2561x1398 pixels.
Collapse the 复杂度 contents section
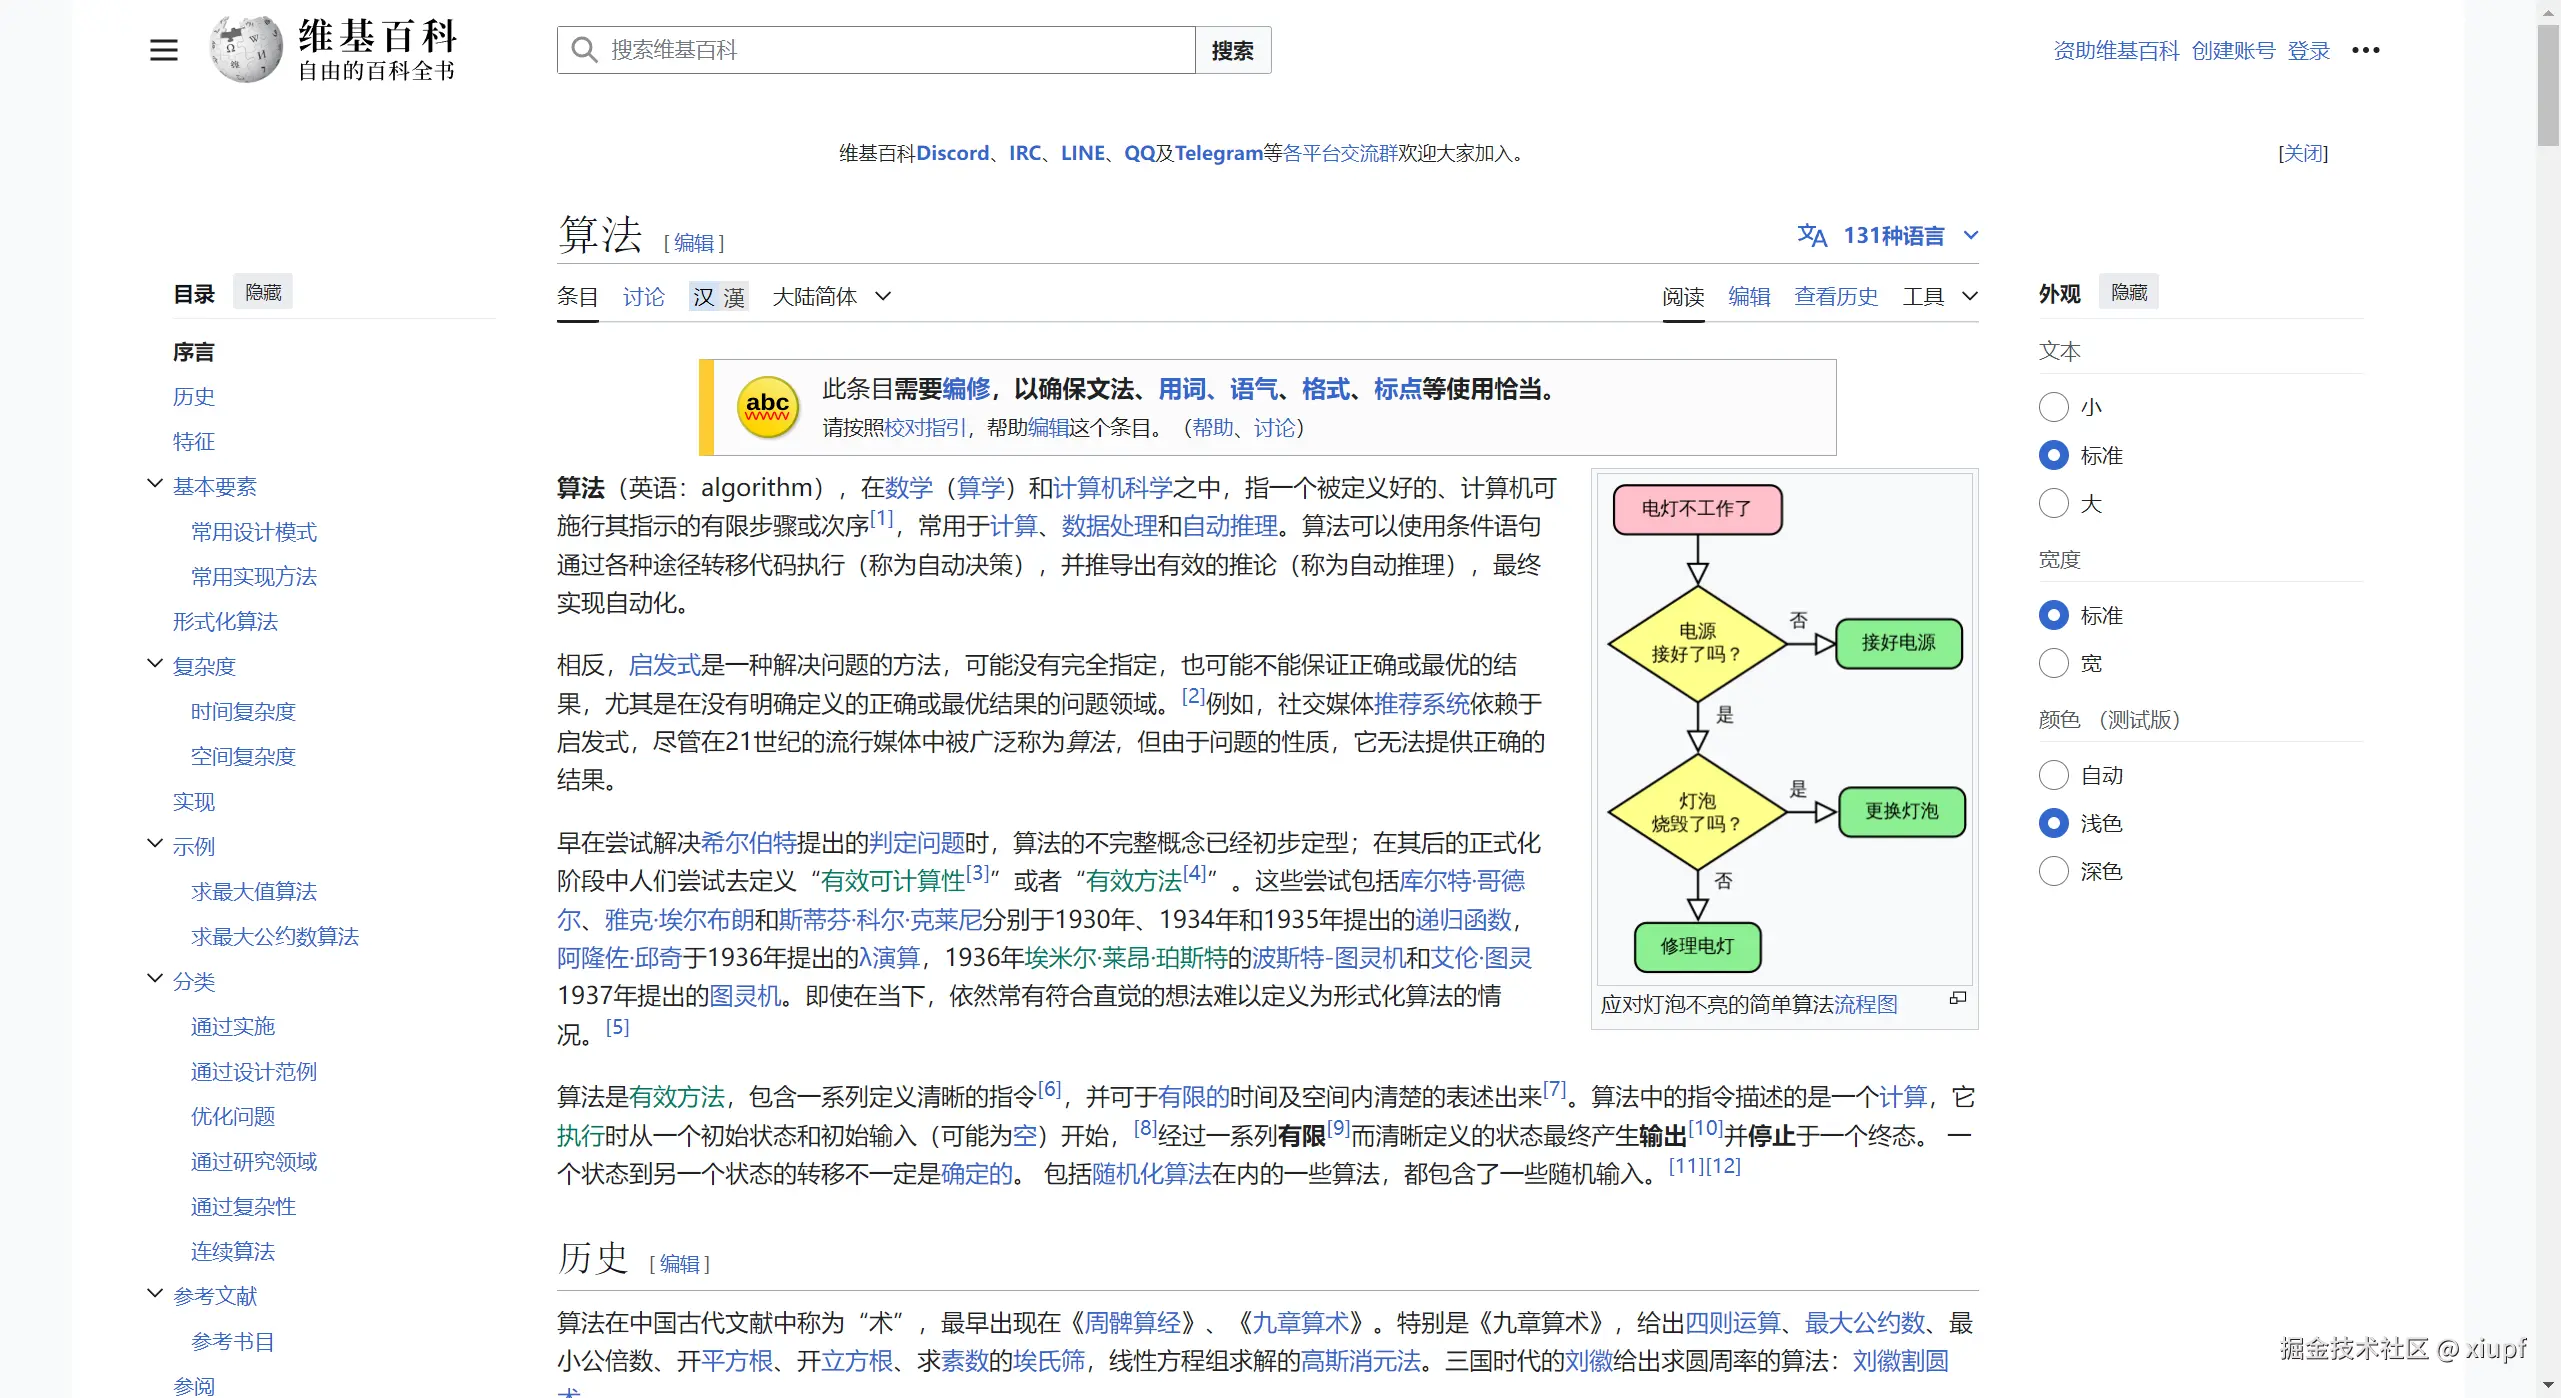155,664
